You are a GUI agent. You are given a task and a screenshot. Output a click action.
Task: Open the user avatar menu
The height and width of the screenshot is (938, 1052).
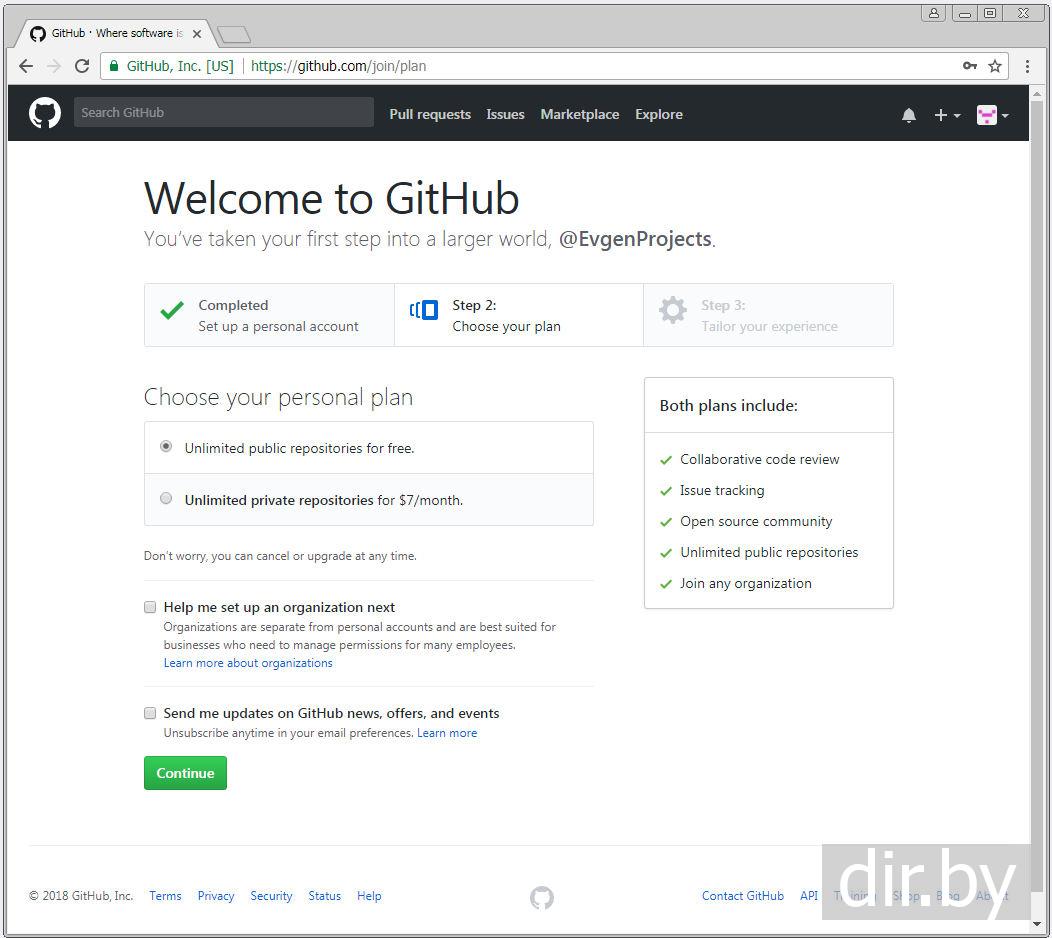993,115
